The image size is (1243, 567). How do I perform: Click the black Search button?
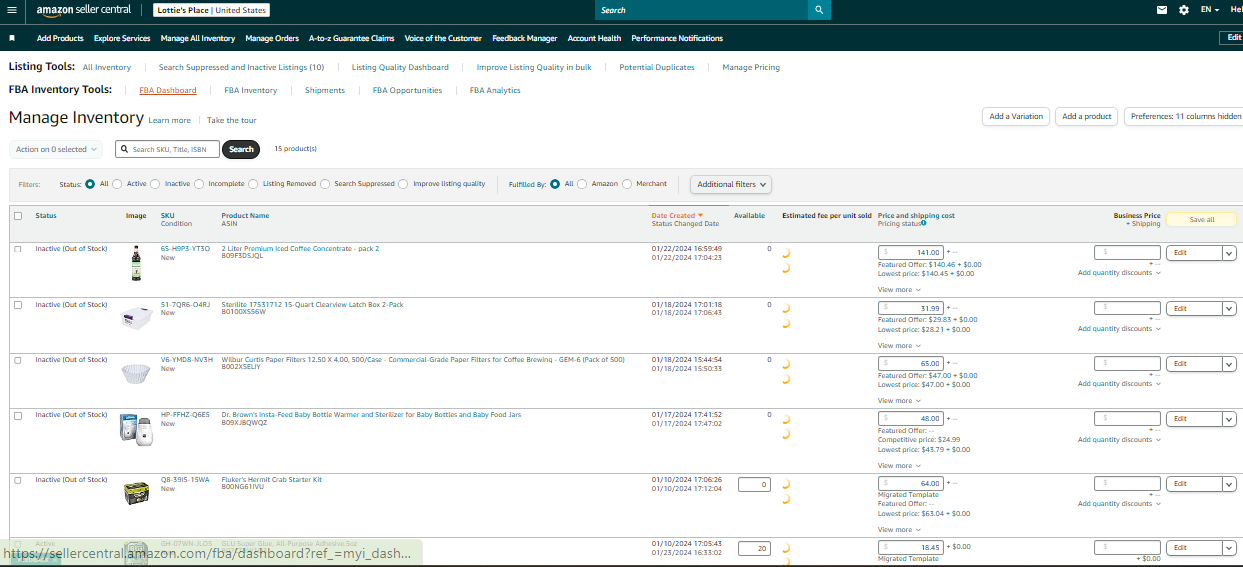click(x=241, y=149)
